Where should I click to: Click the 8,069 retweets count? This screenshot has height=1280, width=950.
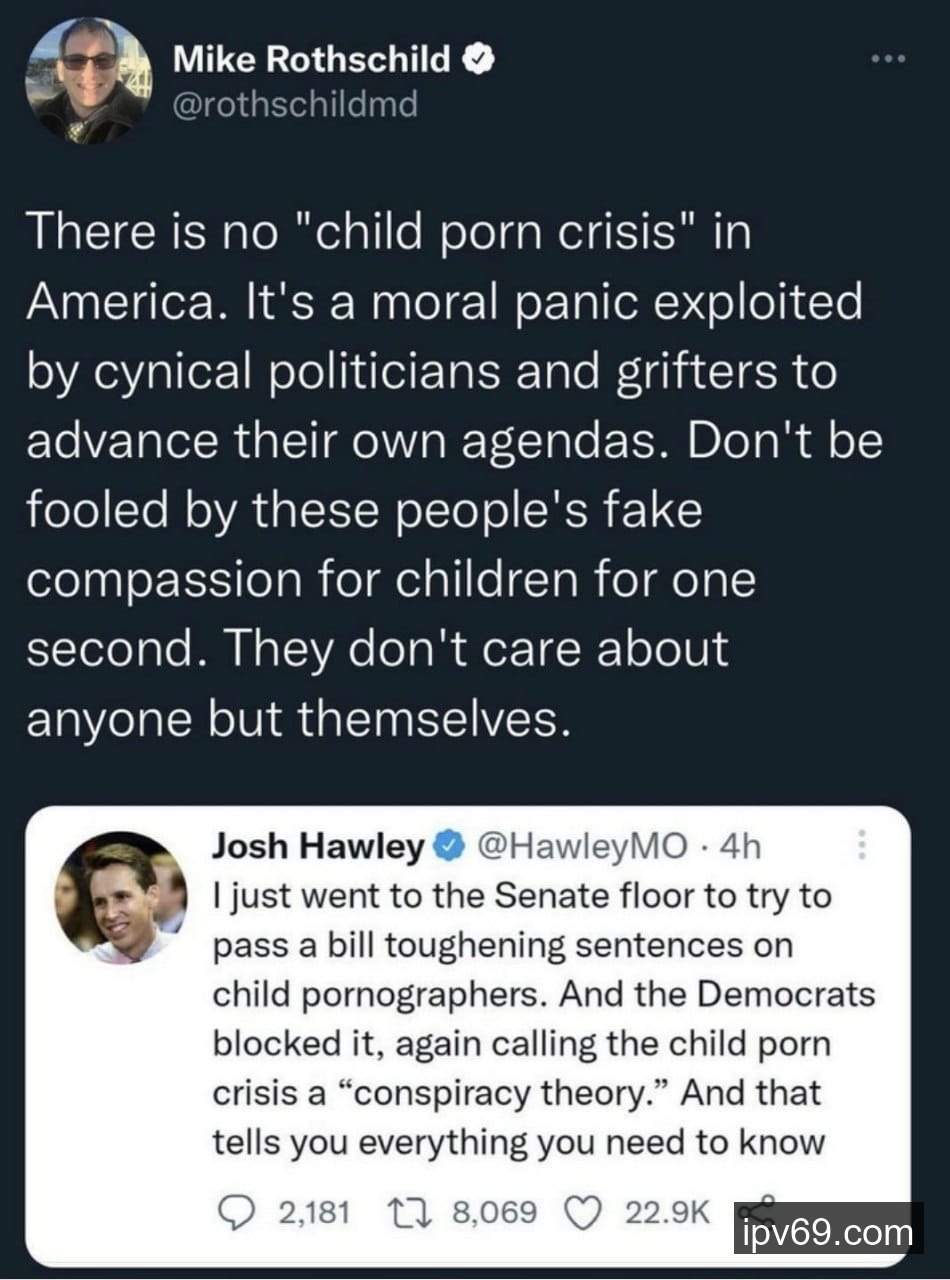pyautogui.click(x=495, y=1213)
